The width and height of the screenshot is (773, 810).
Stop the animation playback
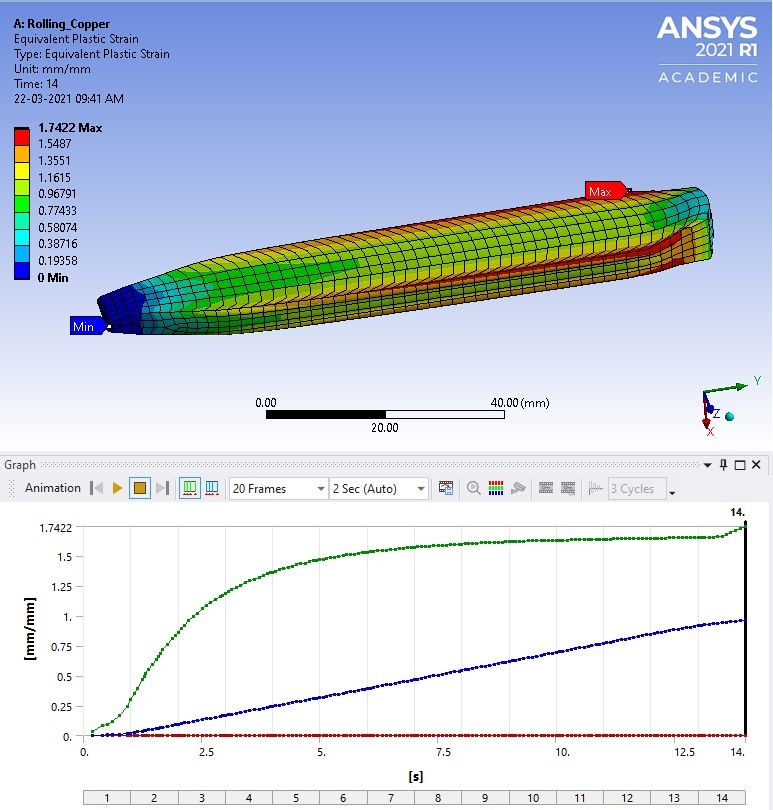tap(140, 488)
